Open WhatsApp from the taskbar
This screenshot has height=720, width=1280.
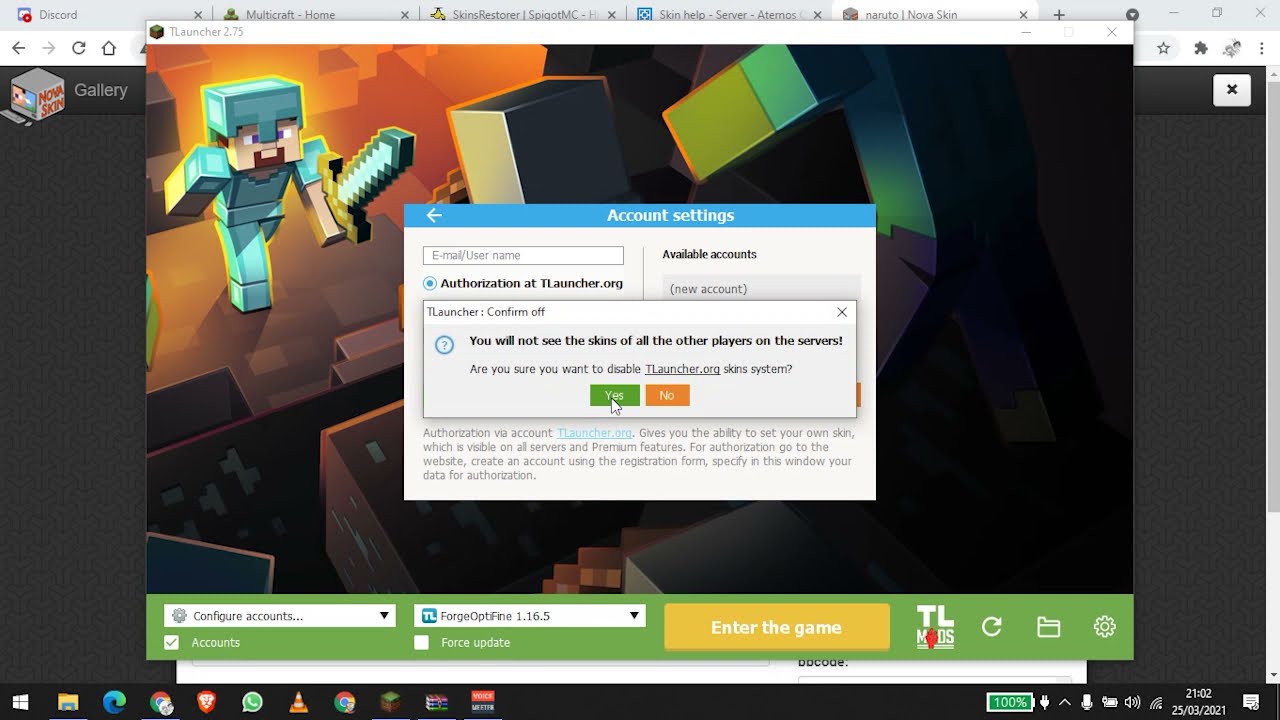pyautogui.click(x=251, y=702)
